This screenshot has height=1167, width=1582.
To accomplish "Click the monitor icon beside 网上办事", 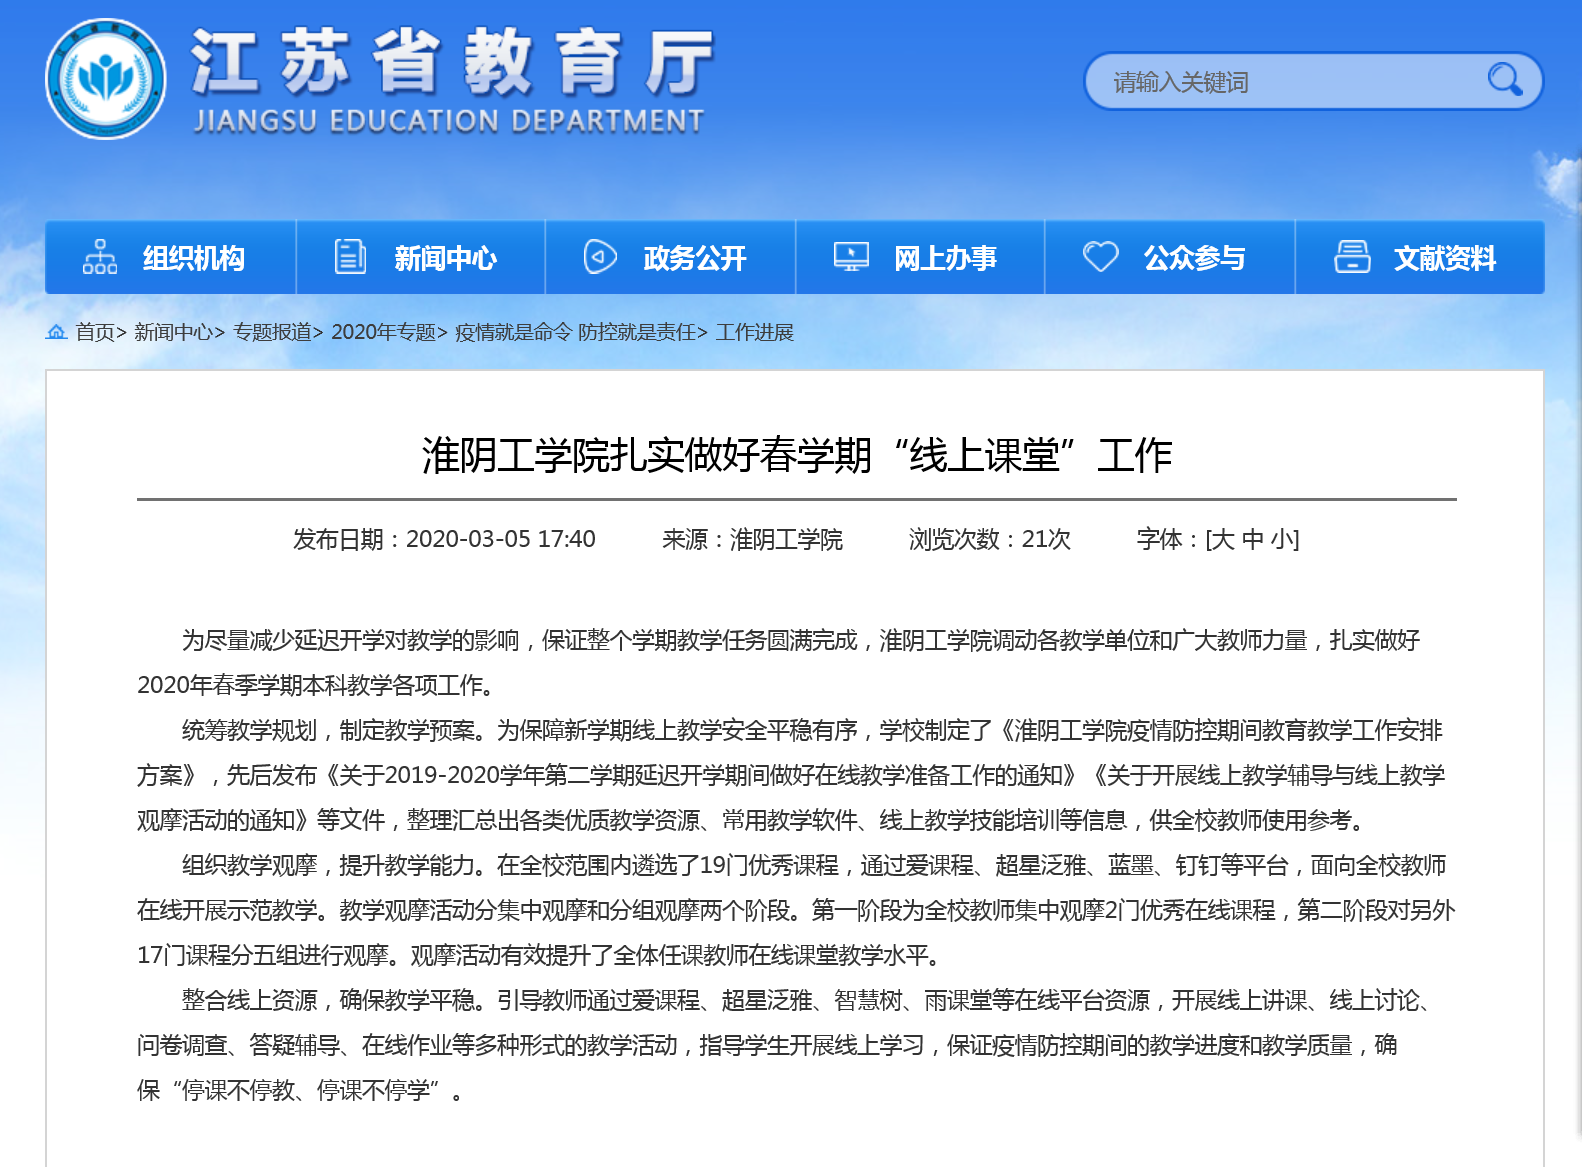I will (851, 257).
